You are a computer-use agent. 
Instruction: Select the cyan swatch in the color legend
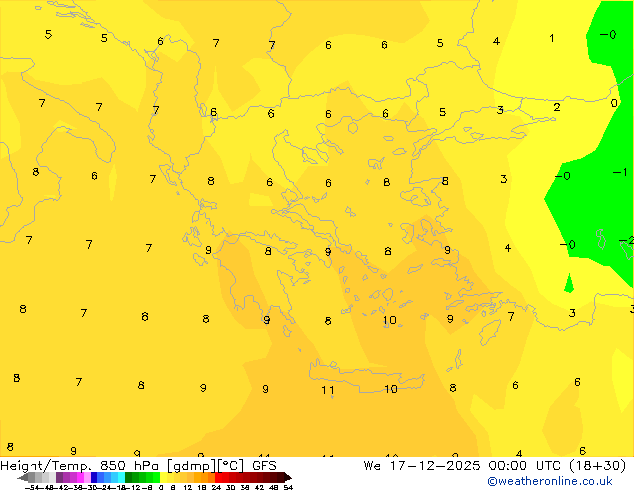point(121,477)
